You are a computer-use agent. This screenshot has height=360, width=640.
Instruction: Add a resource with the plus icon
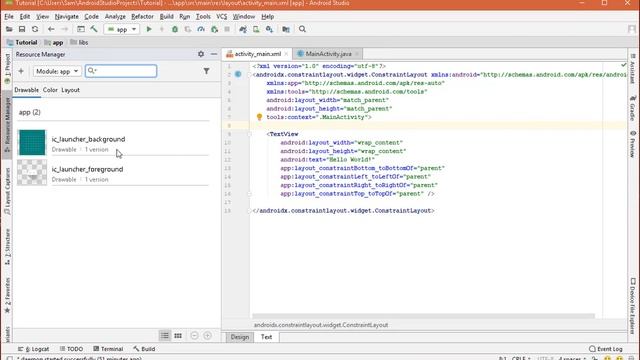(x=21, y=71)
